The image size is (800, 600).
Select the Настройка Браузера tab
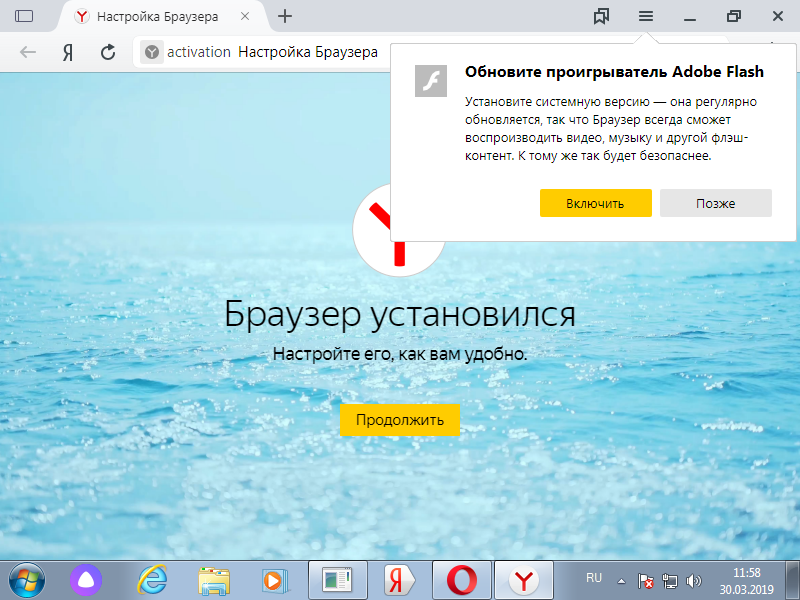click(161, 16)
